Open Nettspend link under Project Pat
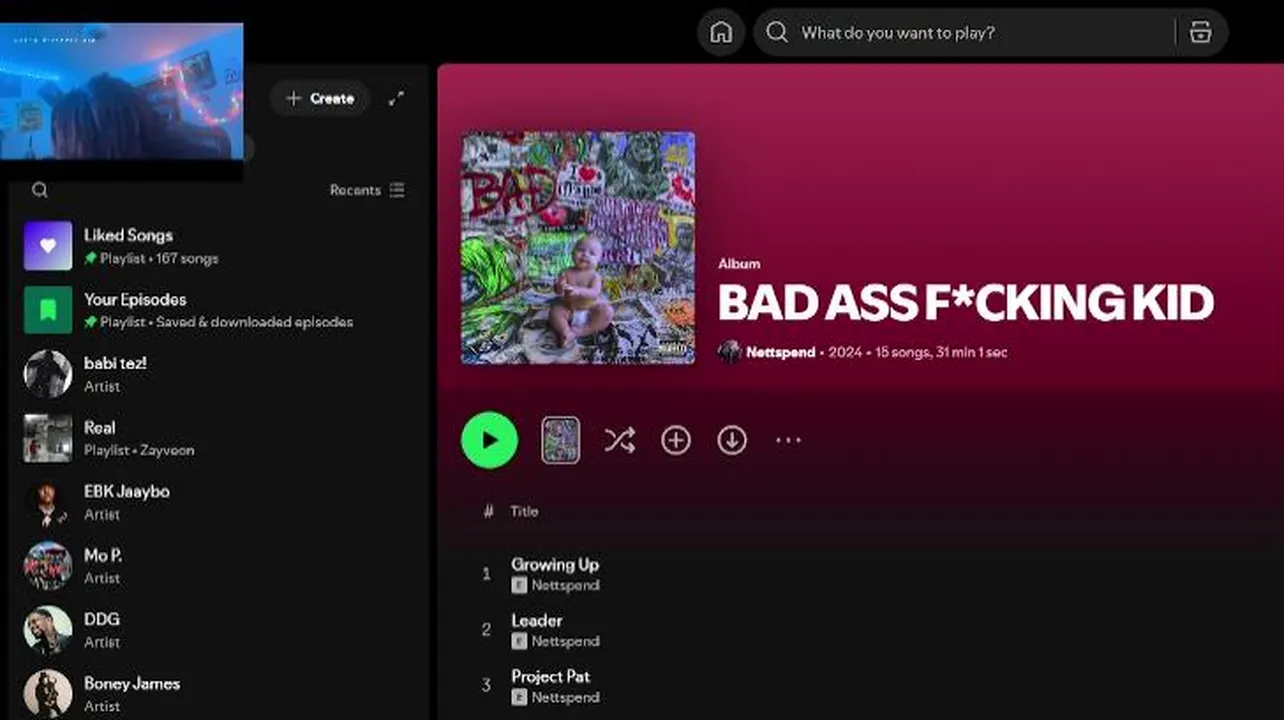 tap(565, 697)
